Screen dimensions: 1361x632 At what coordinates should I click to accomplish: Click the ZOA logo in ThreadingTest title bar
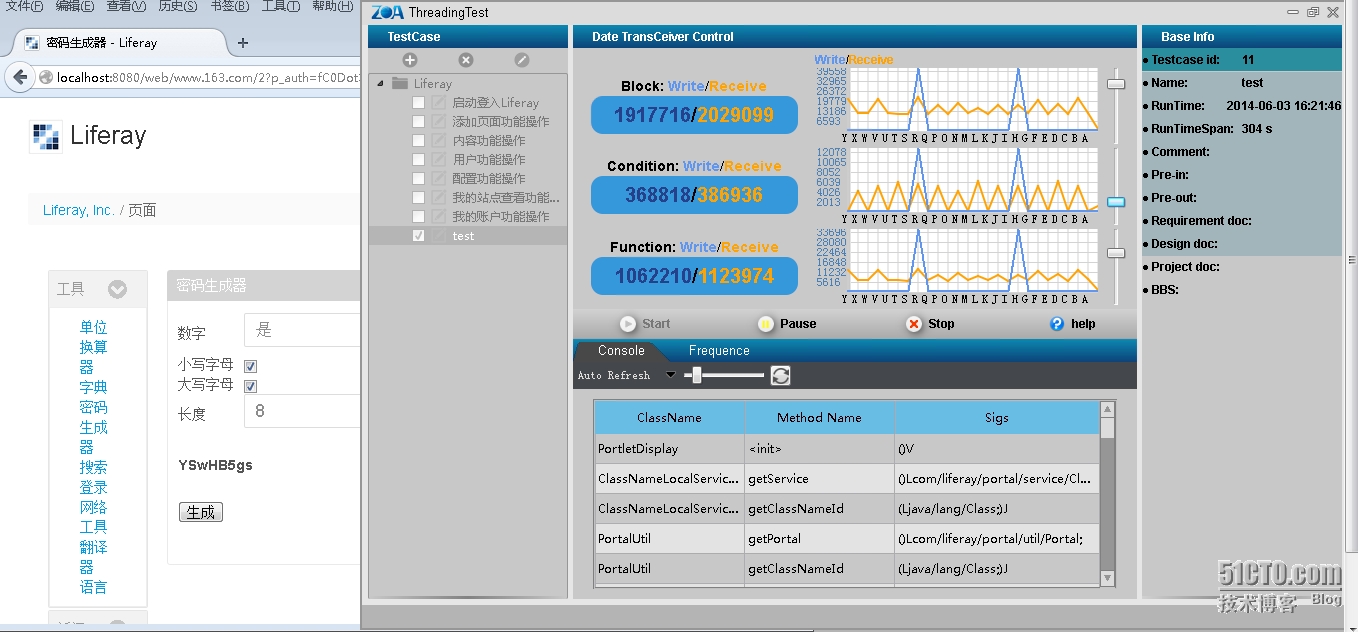tap(387, 12)
